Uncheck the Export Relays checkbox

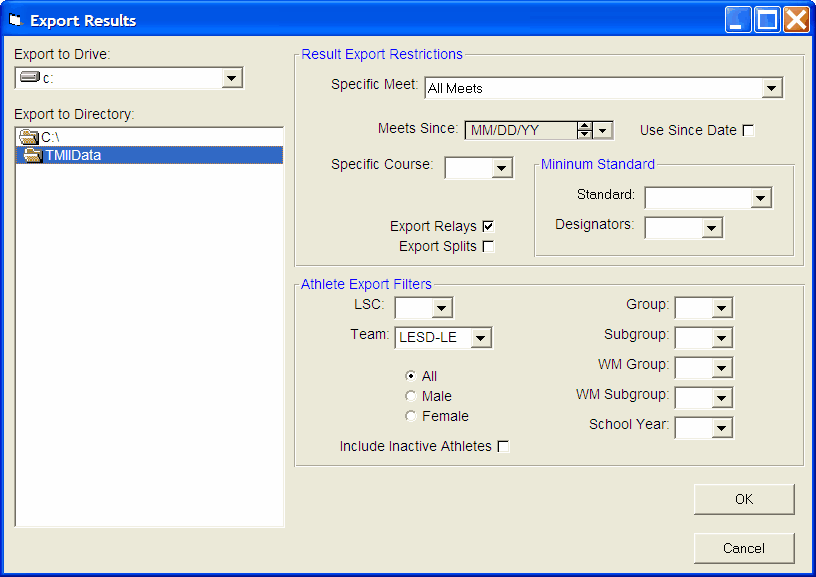(x=488, y=227)
